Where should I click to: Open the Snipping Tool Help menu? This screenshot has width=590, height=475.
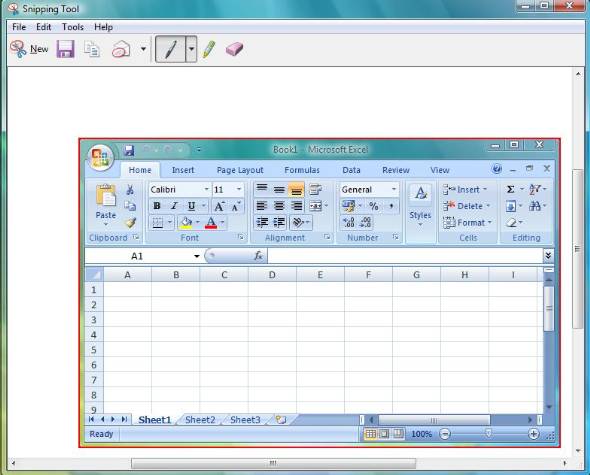103,27
